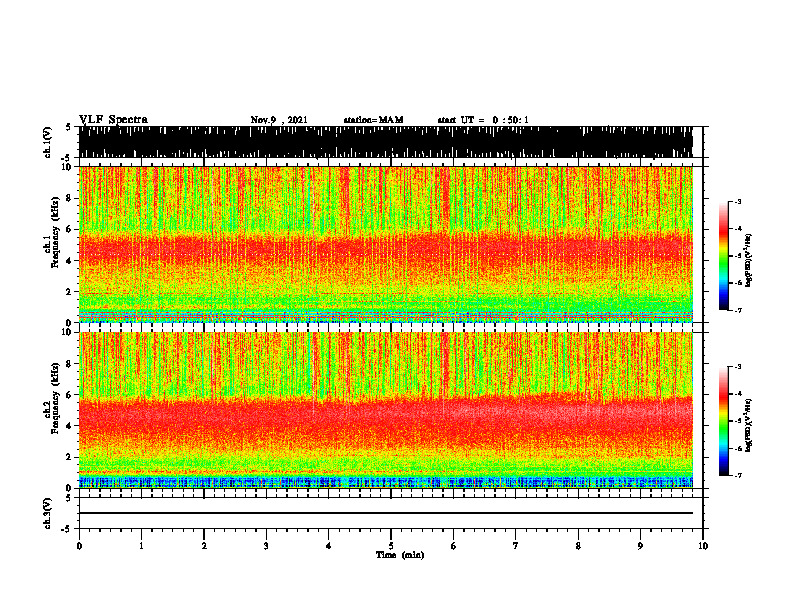This screenshot has height=612, width=792.
Task: Click time axis tick label '0'
Action: [79, 546]
